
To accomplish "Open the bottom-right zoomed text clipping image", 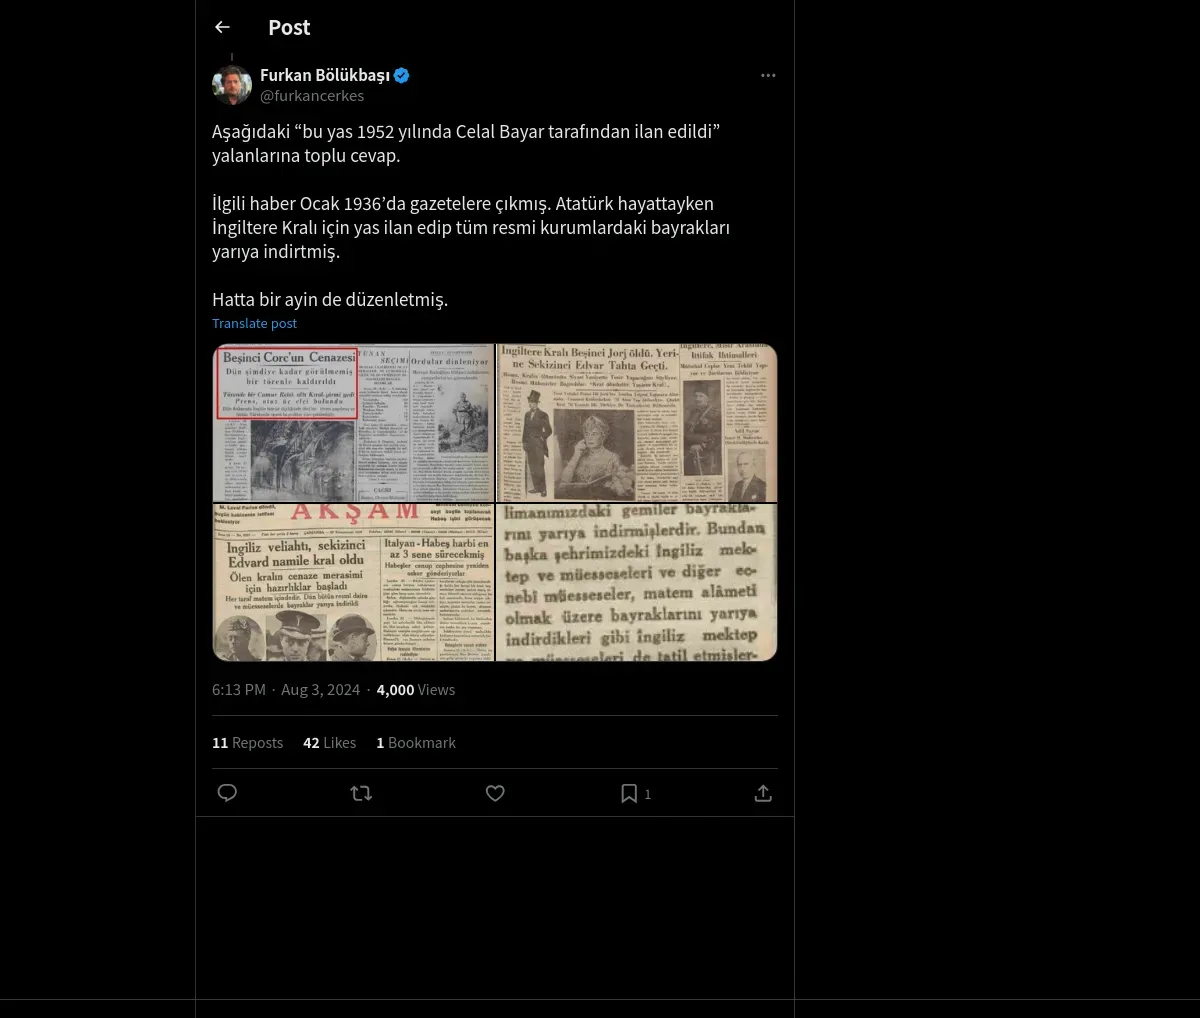I will point(637,582).
